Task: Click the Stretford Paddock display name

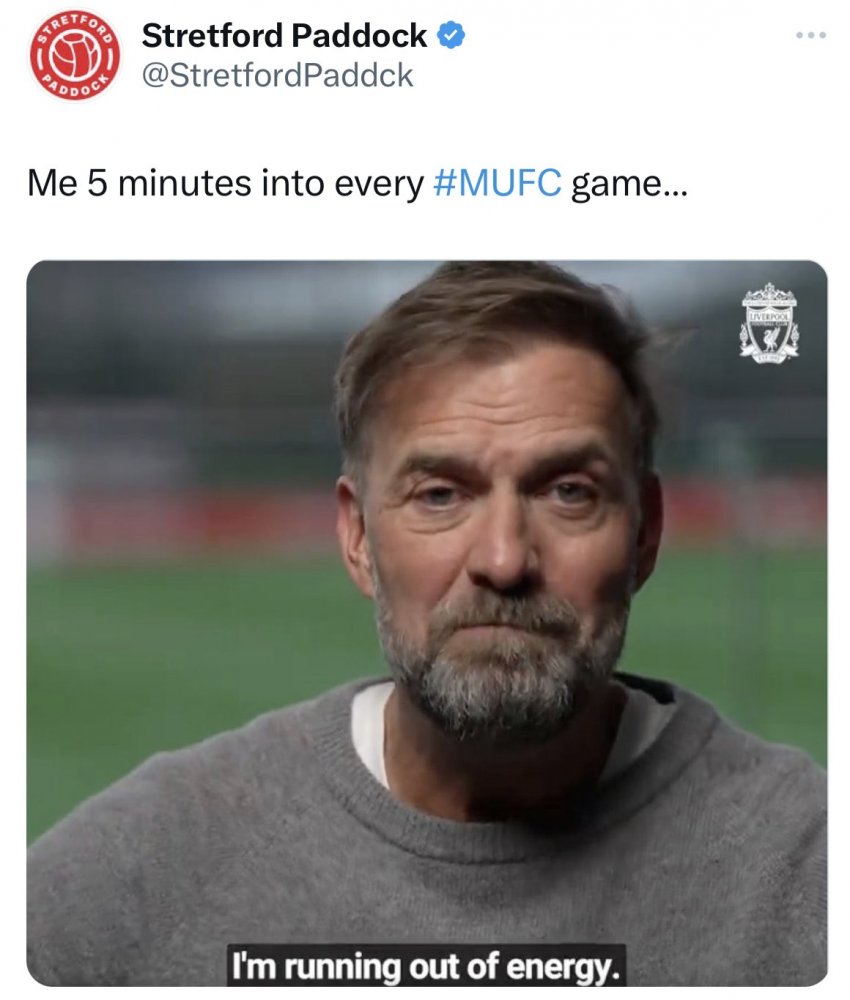Action: pos(284,35)
